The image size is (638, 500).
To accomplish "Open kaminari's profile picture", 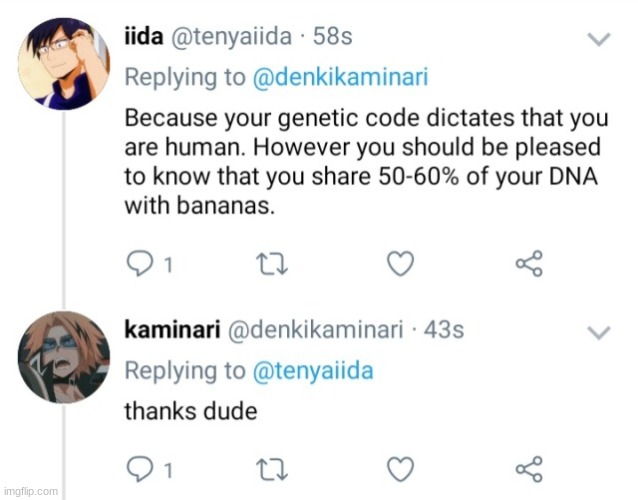I will pos(63,357).
